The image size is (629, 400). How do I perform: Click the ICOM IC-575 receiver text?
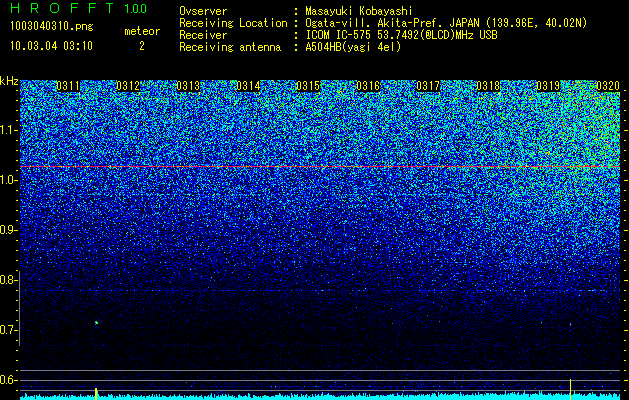click(x=402, y=35)
